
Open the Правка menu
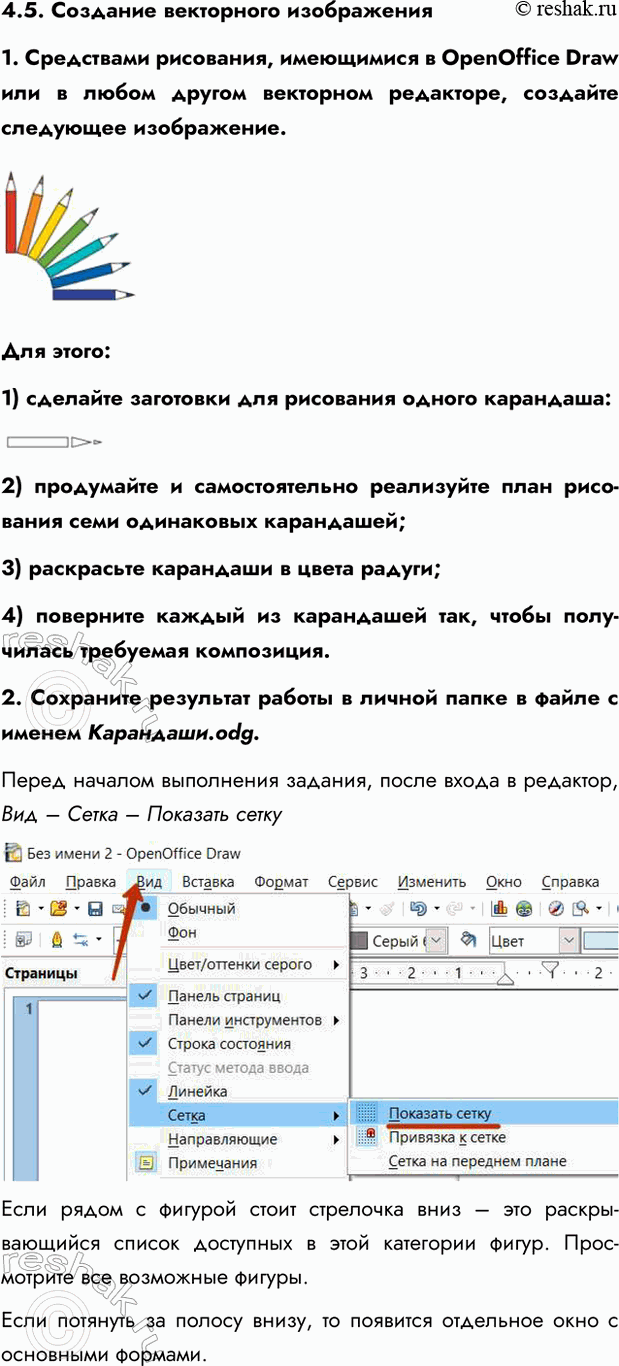pyautogui.click(x=90, y=882)
